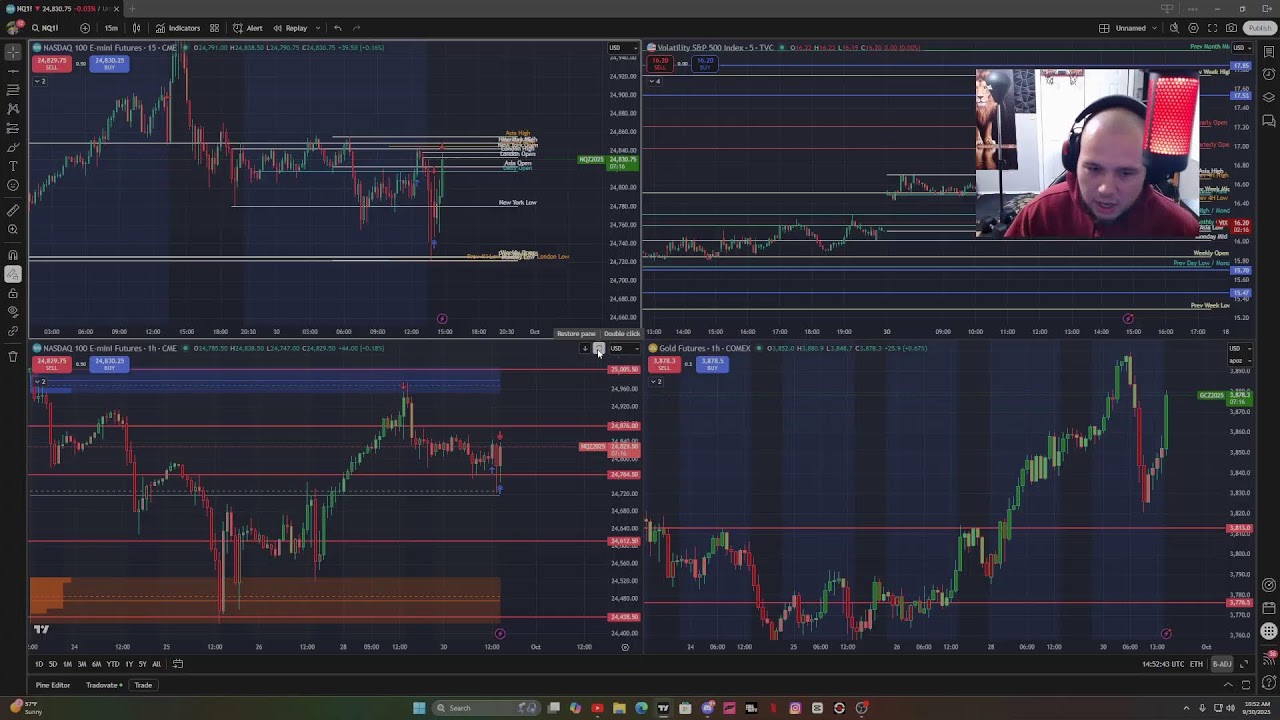Undo the last chart action
This screenshot has width=1280, height=720.
(338, 28)
